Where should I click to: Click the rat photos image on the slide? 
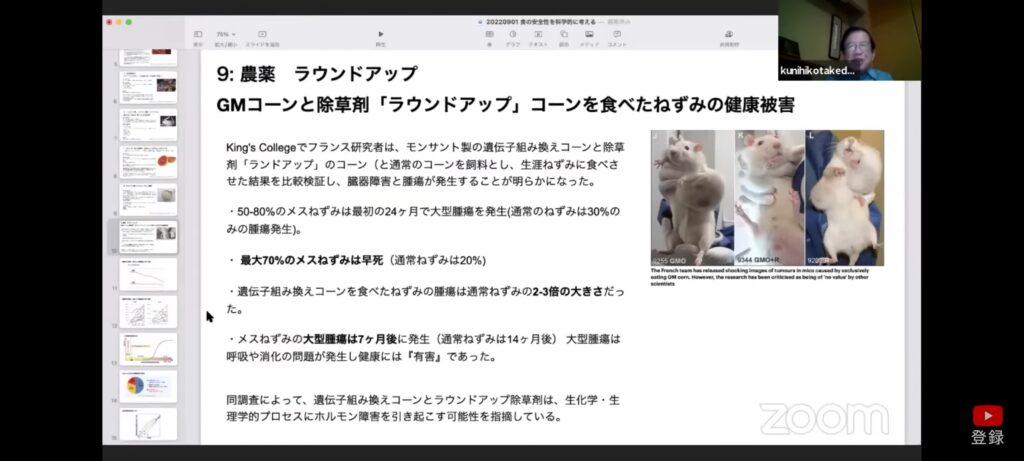pyautogui.click(x=767, y=198)
